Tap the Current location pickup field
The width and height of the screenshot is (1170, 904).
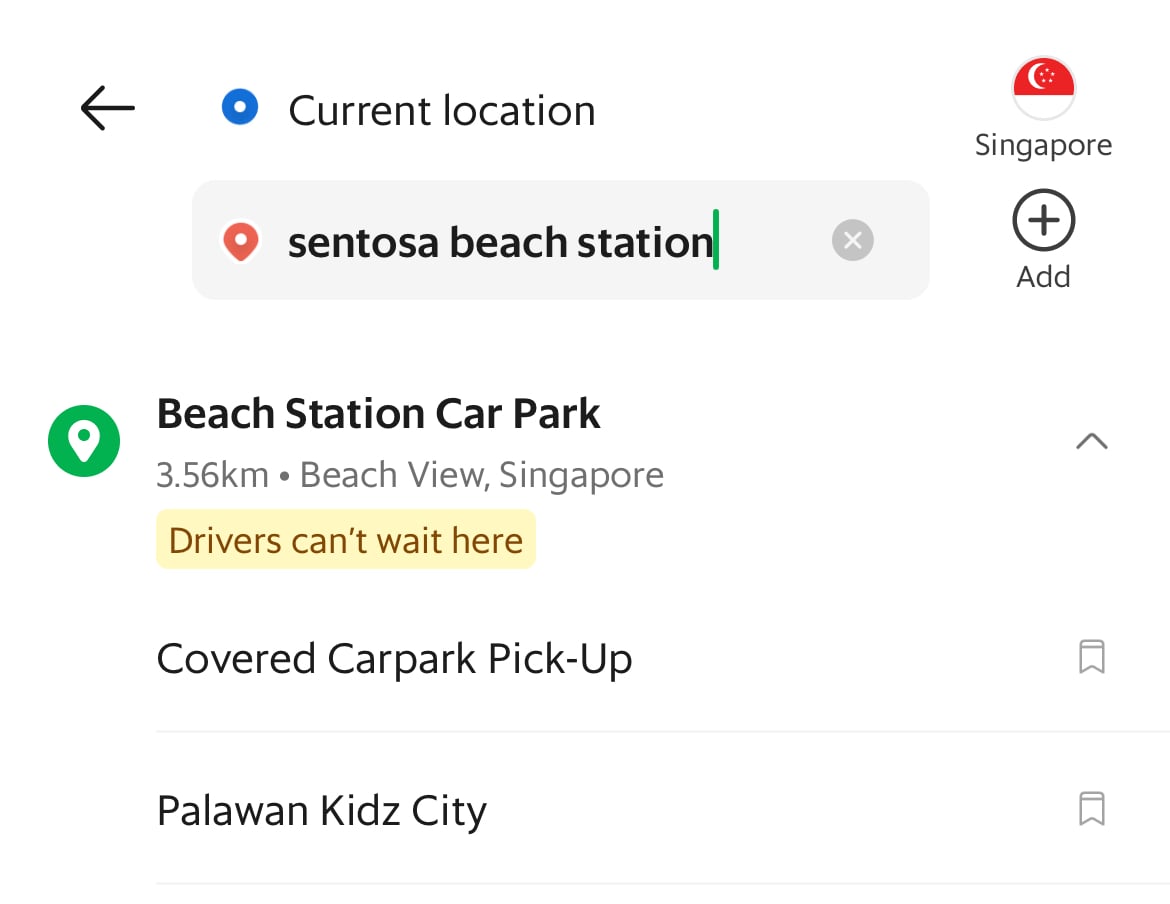[560, 110]
